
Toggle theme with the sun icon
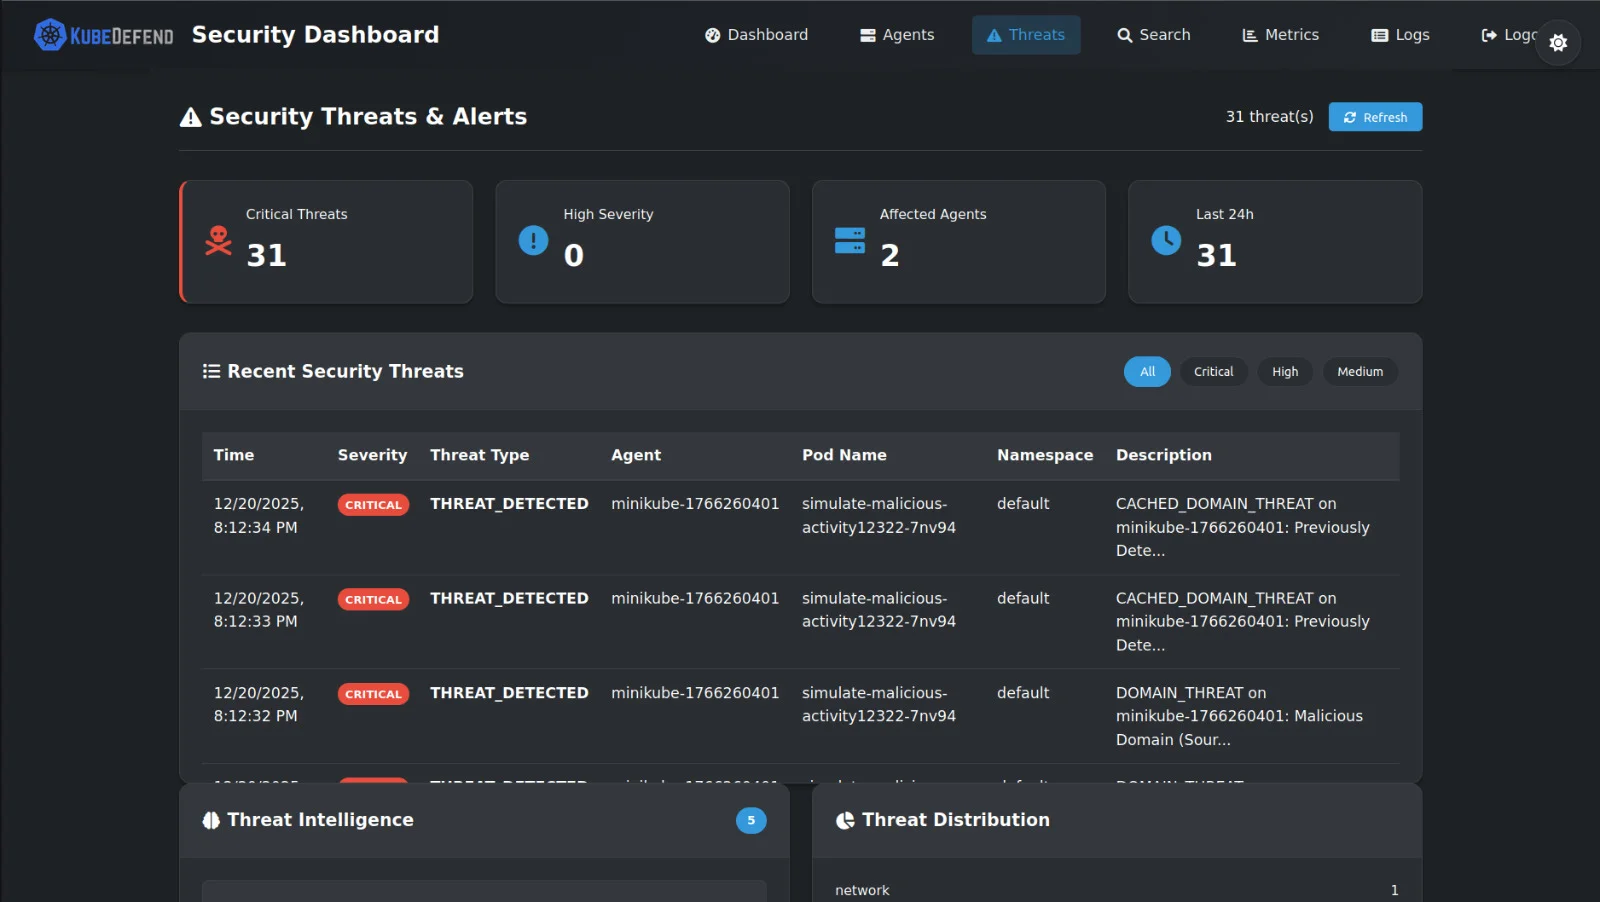coord(1558,43)
